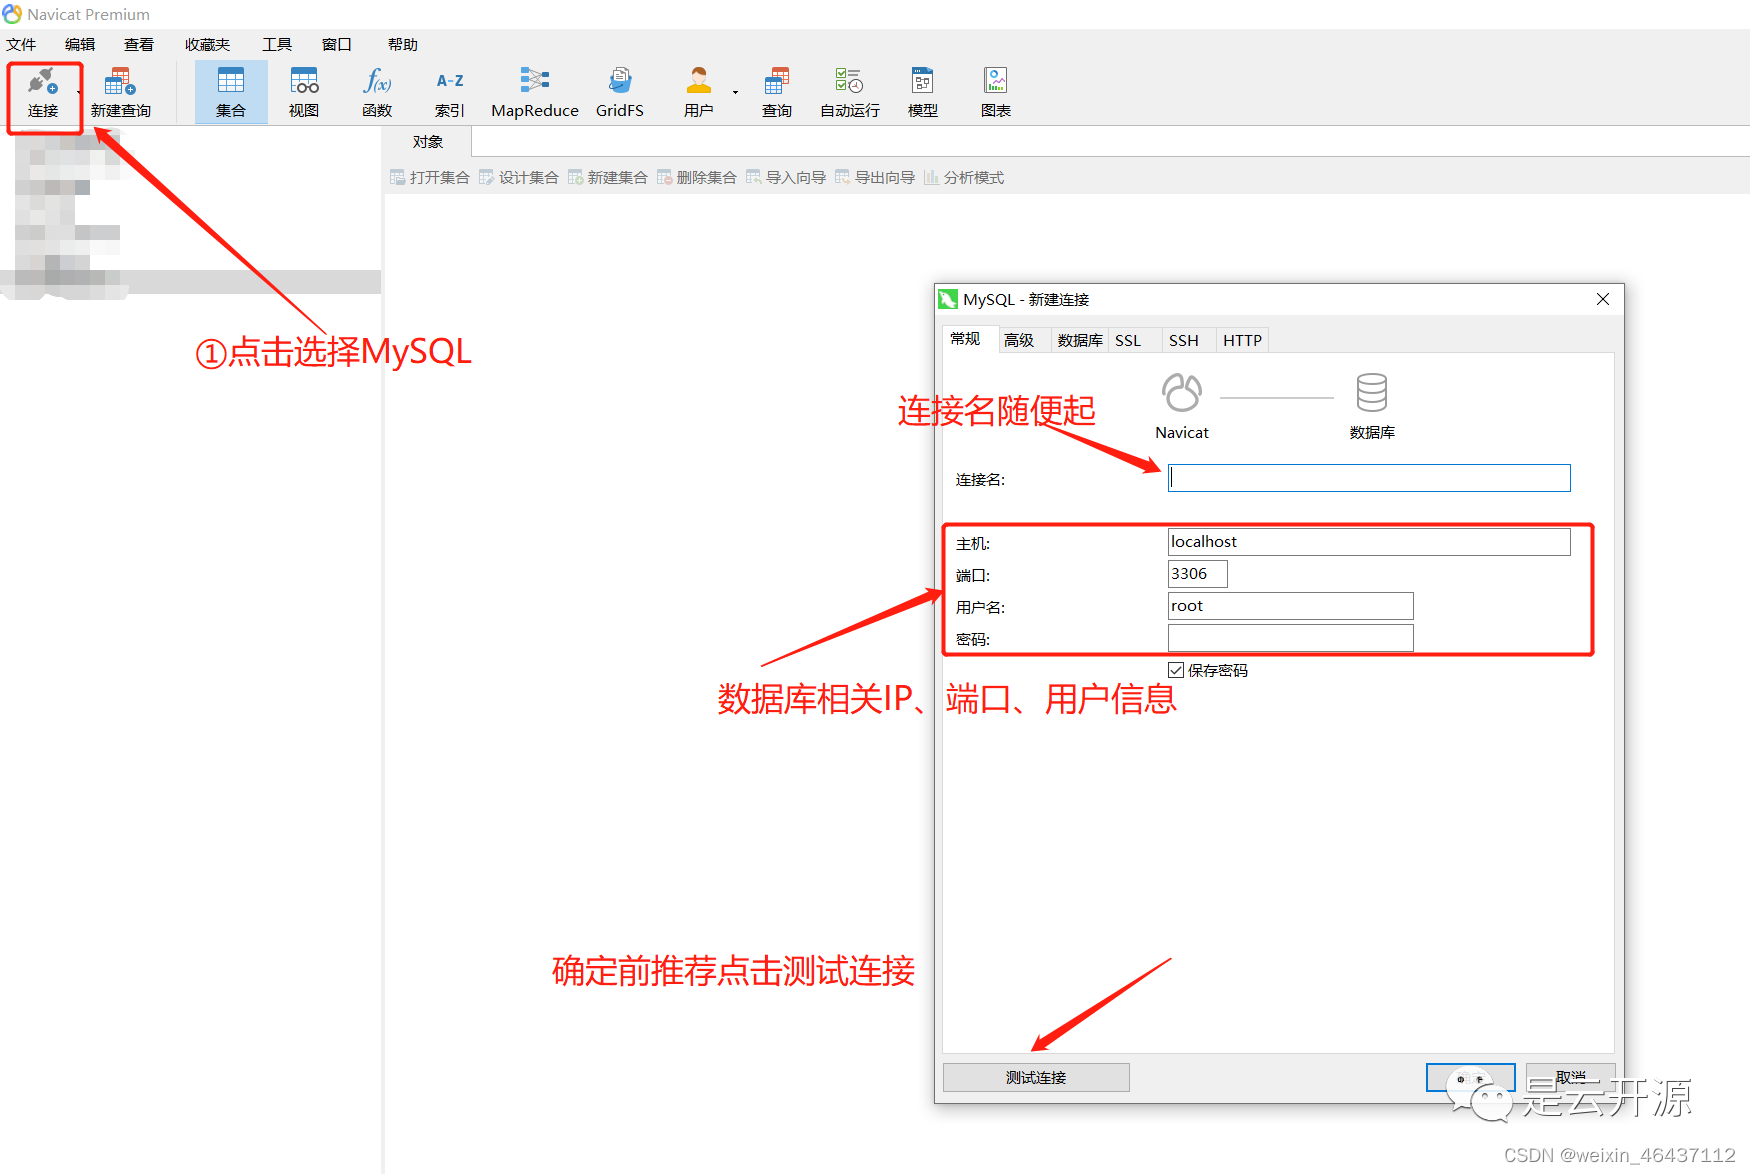Select the 对象 tab
The height and width of the screenshot is (1174, 1750).
pos(428,142)
